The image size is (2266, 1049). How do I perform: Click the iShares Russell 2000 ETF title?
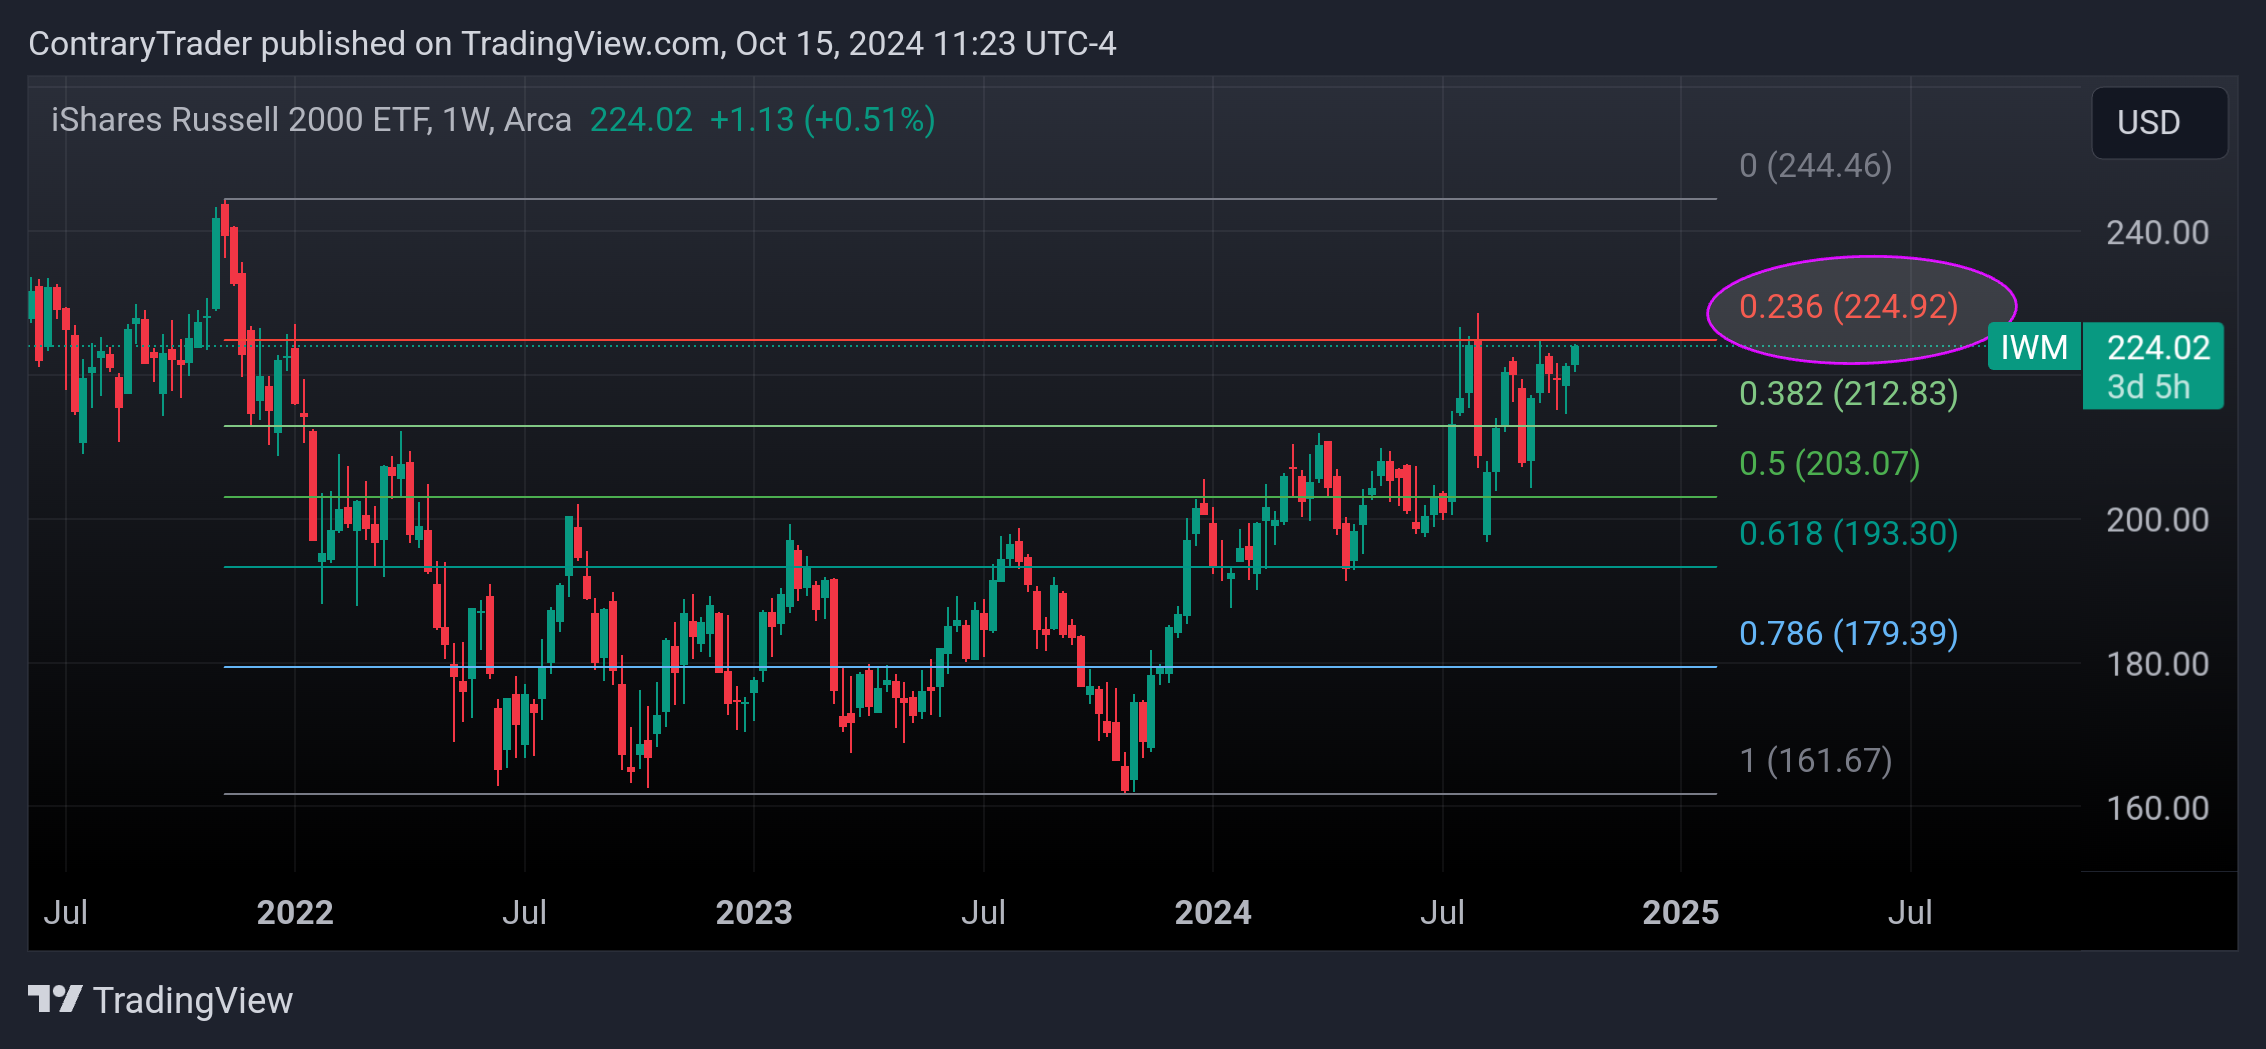tap(311, 120)
